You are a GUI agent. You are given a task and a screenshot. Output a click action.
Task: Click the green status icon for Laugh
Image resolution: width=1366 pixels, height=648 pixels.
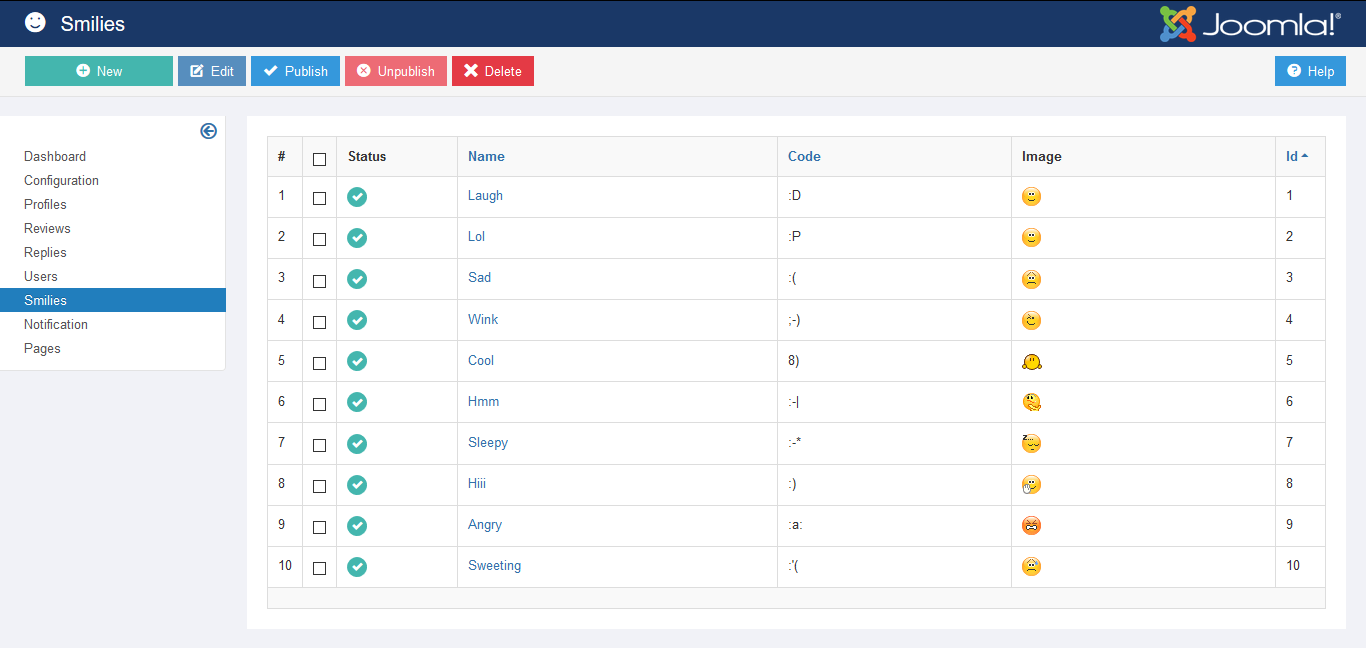pyautogui.click(x=357, y=197)
